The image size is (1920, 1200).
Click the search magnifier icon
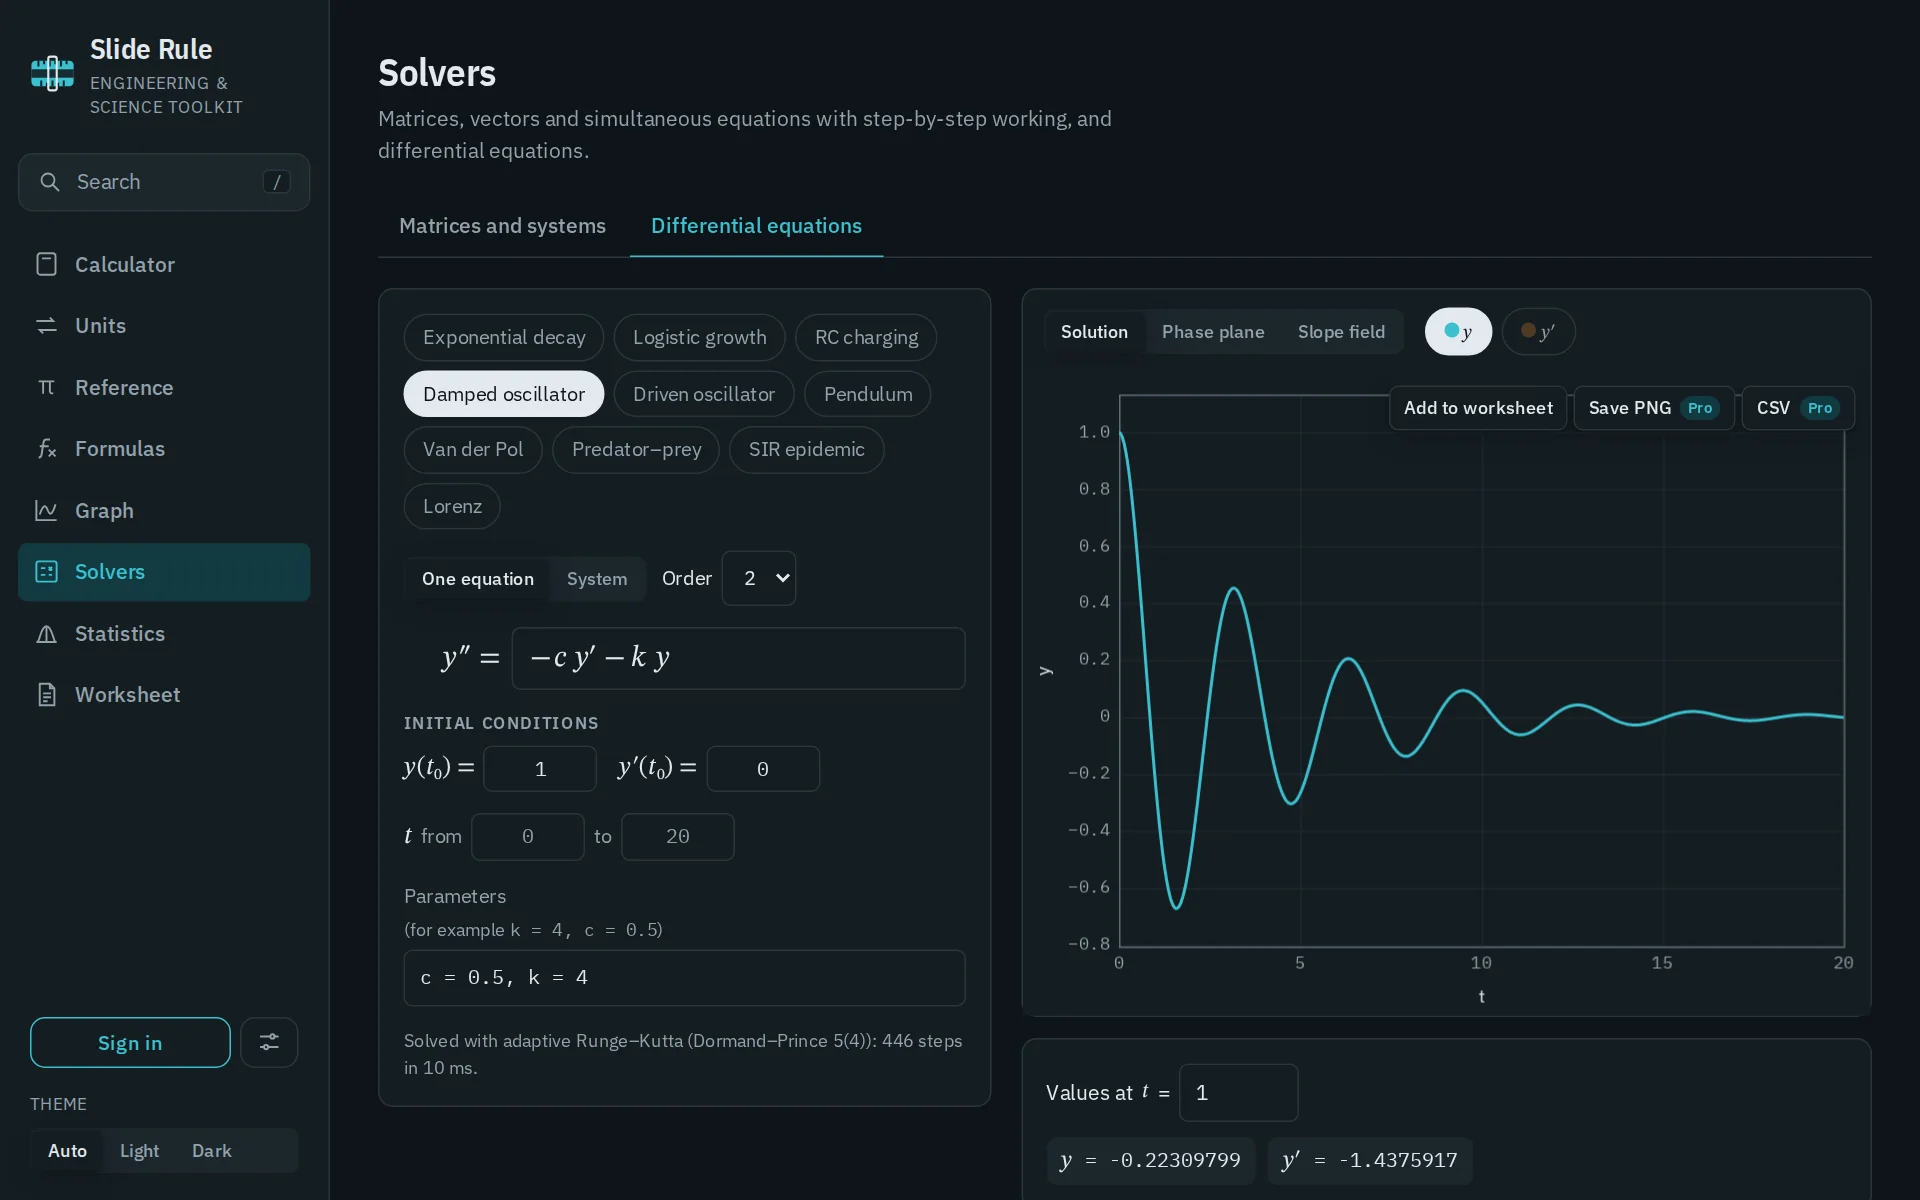pyautogui.click(x=49, y=182)
